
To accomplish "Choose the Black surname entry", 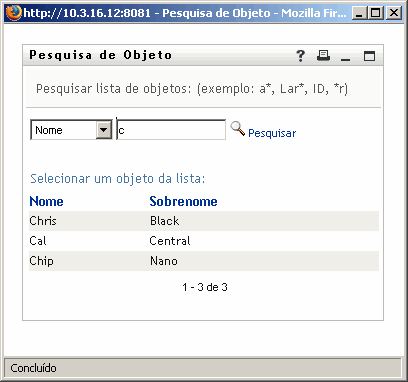I will click(164, 221).
